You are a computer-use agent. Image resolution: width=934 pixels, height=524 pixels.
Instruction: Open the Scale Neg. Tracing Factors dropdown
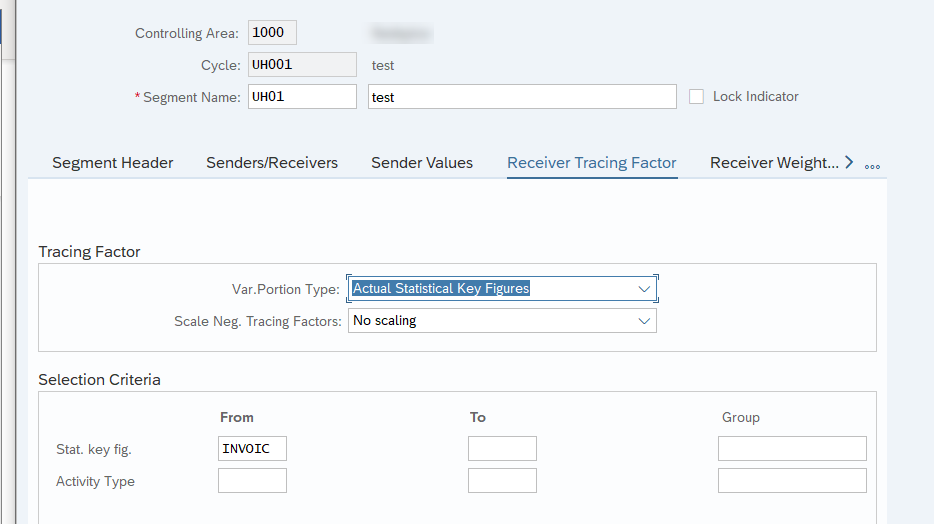[643, 321]
